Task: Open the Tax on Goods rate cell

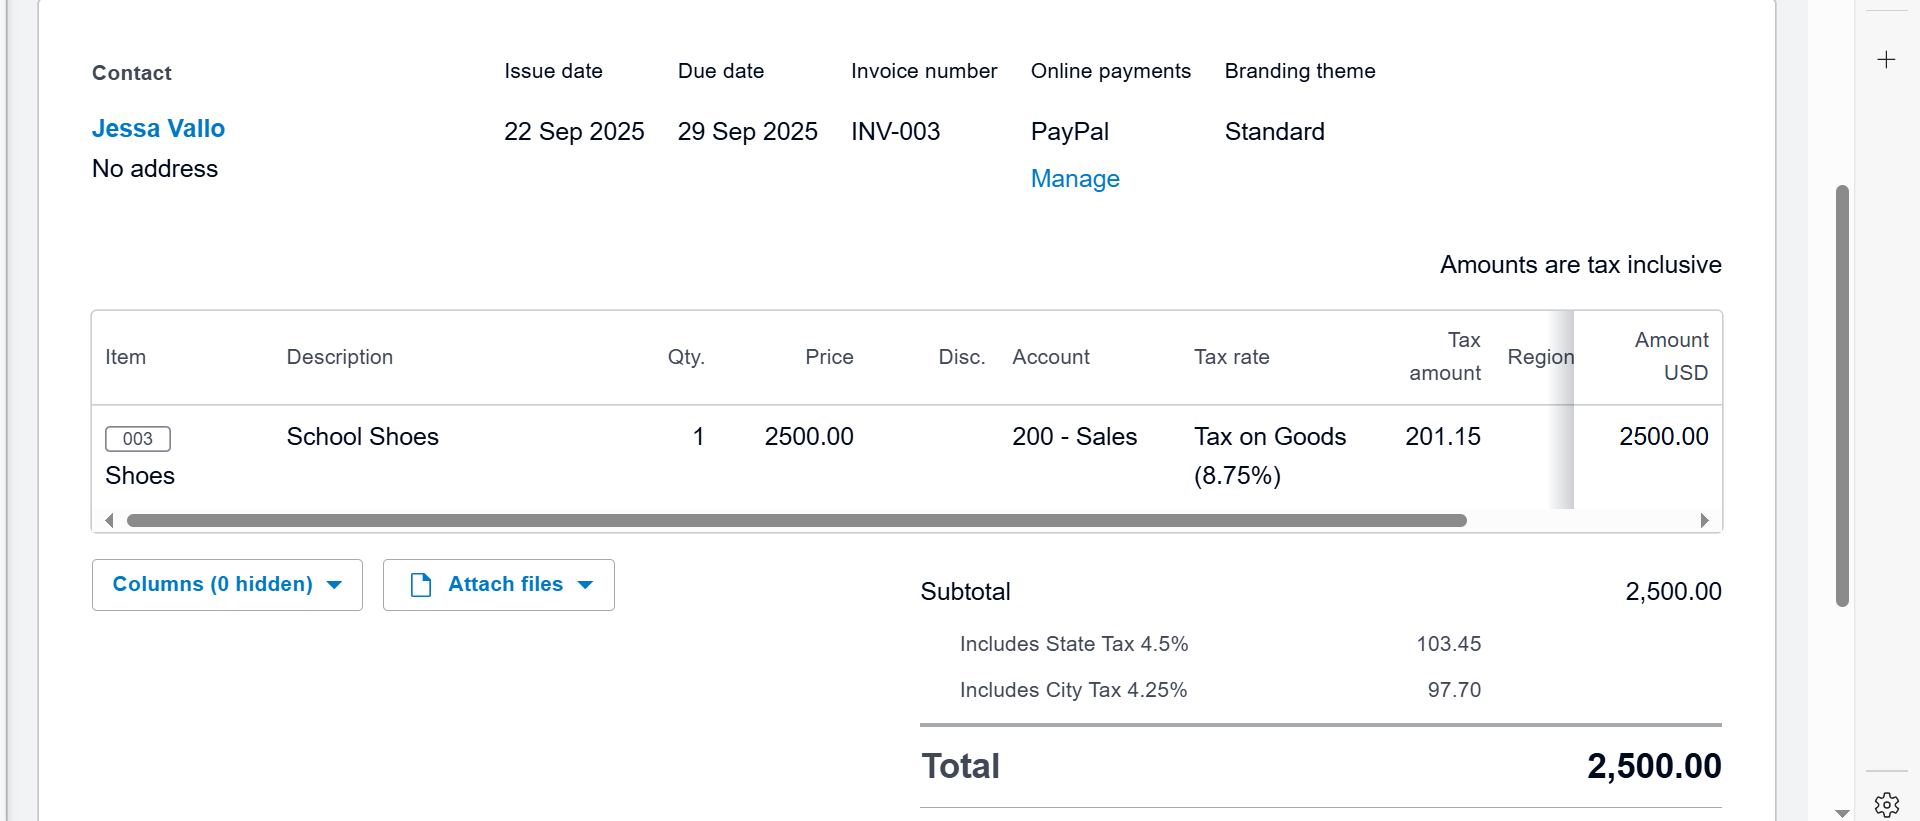Action: pos(1269,455)
